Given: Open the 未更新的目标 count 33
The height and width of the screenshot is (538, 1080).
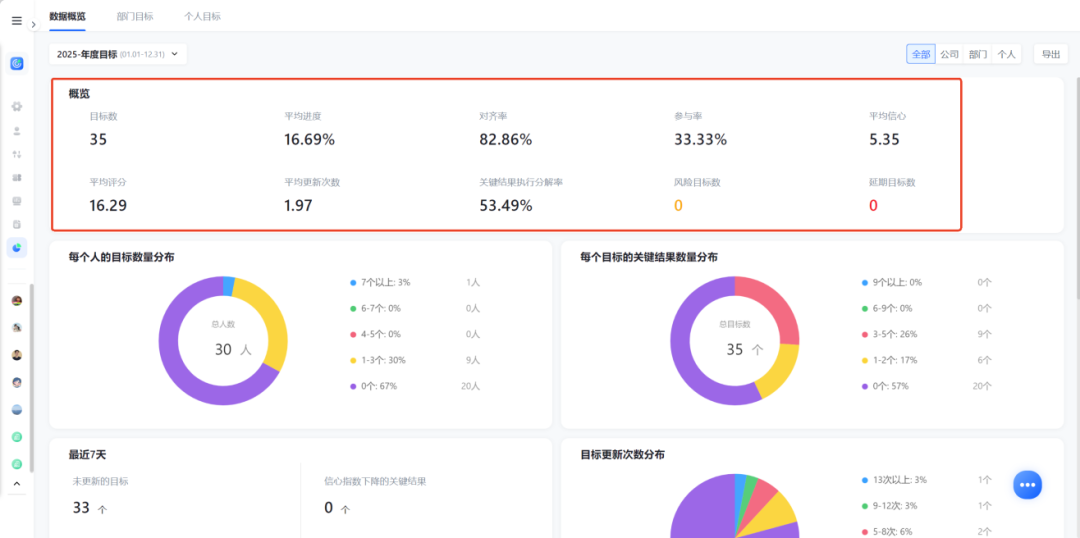Looking at the screenshot, I should click(81, 508).
